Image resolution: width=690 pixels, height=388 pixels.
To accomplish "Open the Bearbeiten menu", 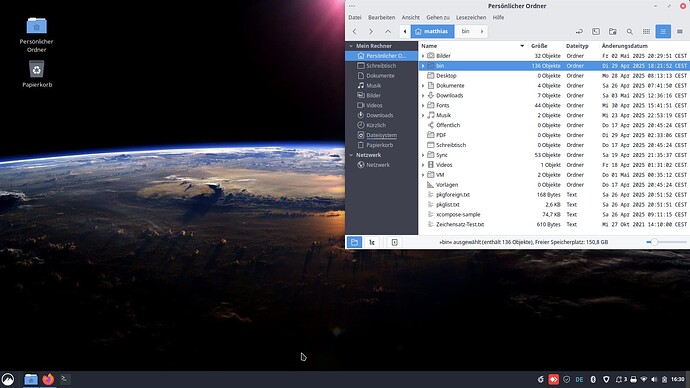I will 382,18.
